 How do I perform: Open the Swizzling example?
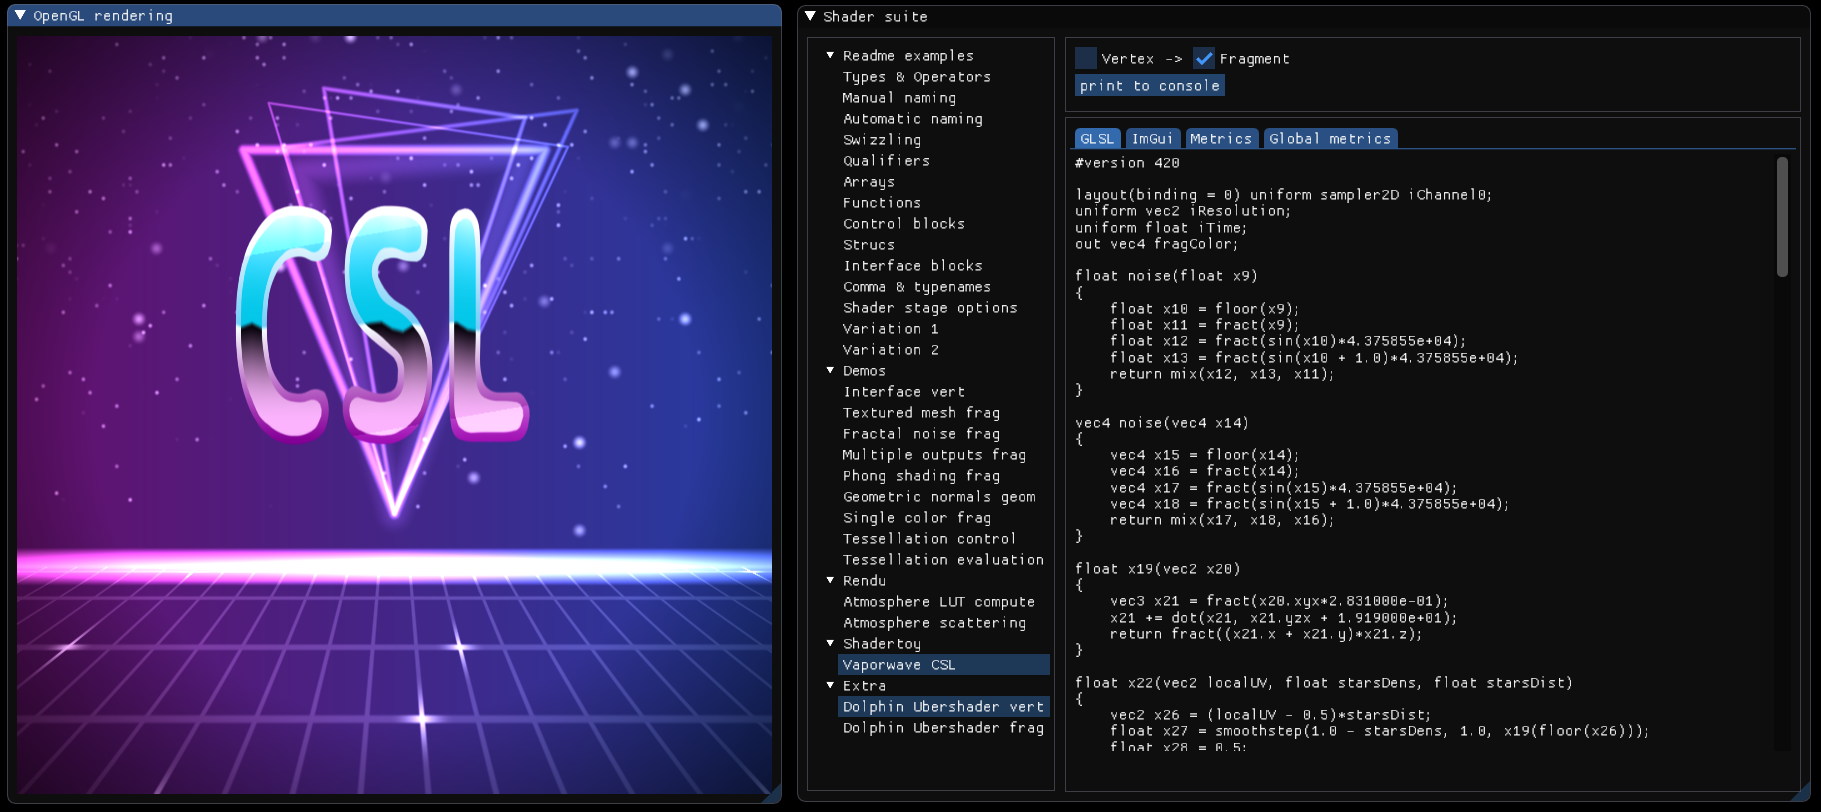882,140
